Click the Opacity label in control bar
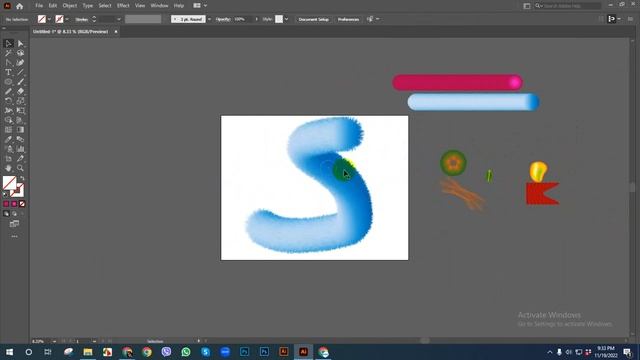This screenshot has width=640, height=360. click(x=223, y=19)
